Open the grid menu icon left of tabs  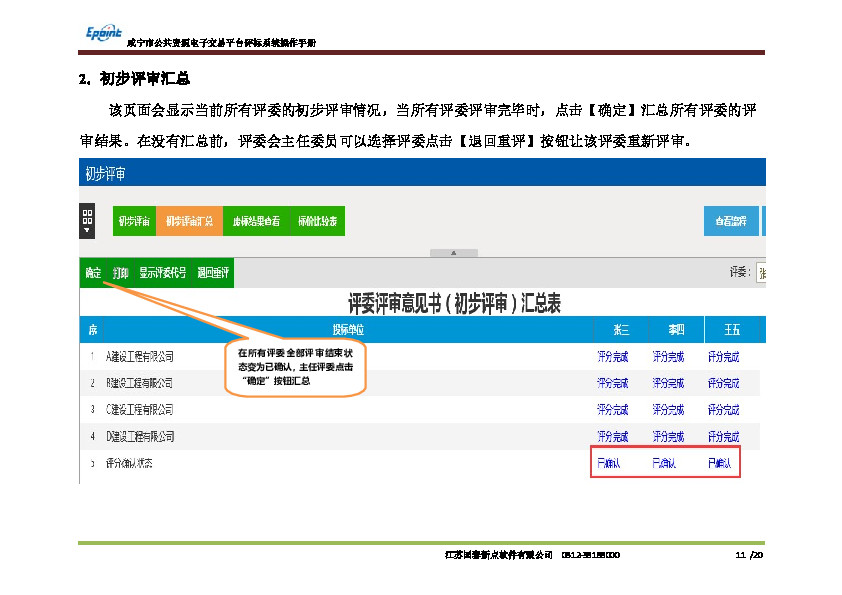click(87, 220)
